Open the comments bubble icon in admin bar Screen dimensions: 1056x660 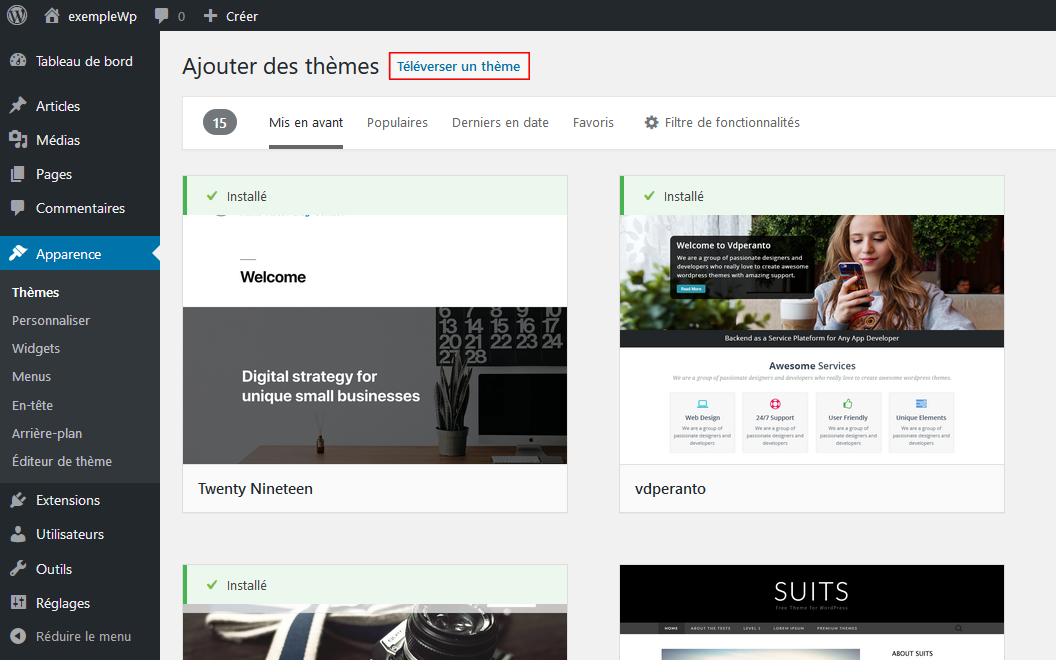[162, 15]
